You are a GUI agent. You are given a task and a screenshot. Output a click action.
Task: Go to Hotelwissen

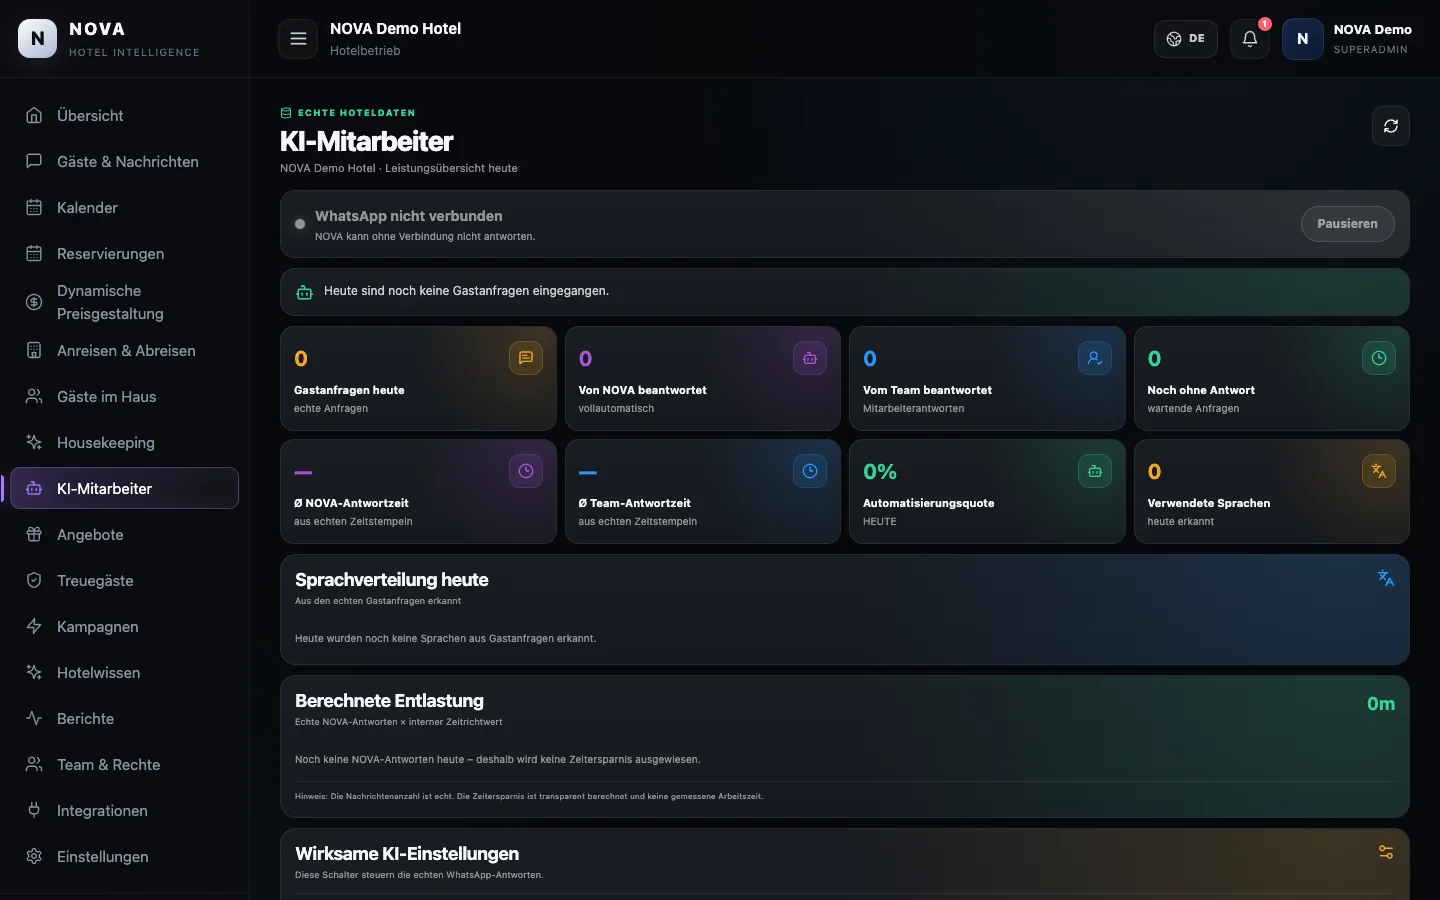124,673
